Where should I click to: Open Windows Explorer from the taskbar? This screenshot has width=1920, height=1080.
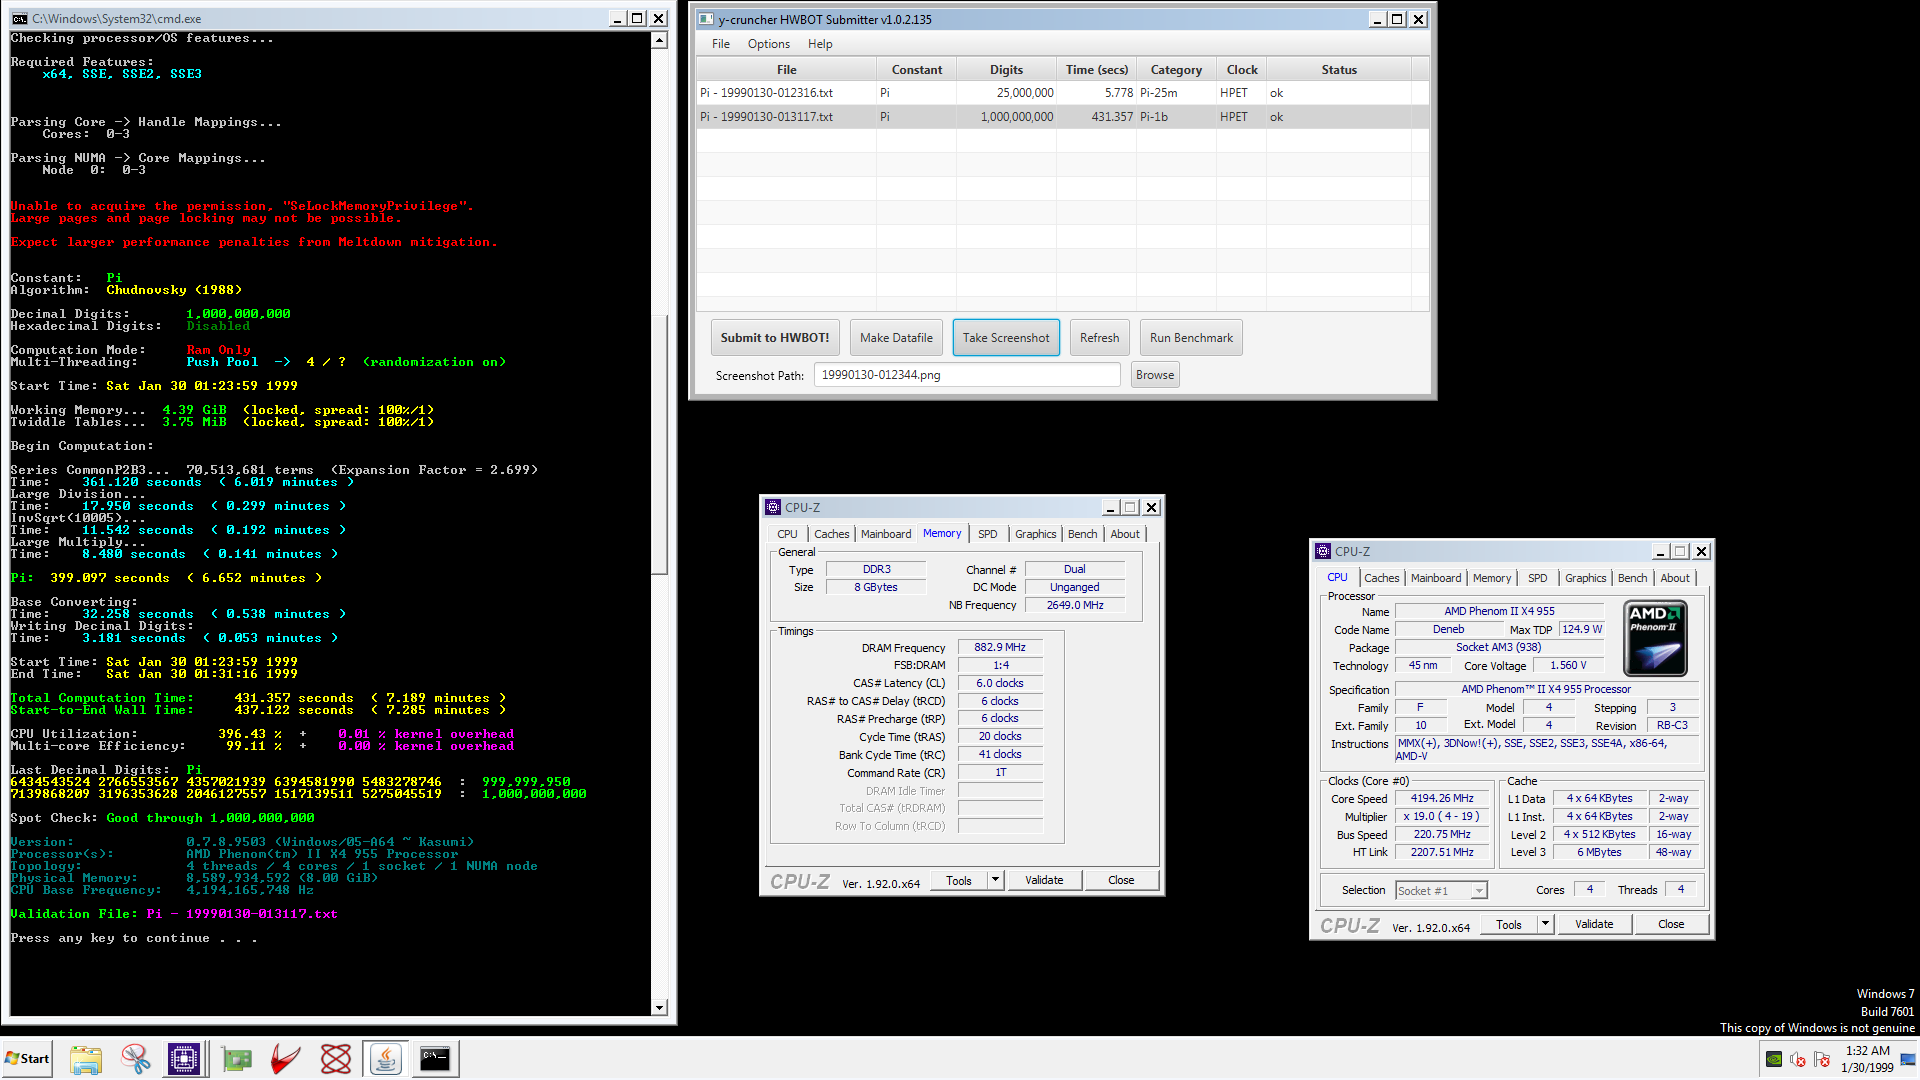point(86,1059)
